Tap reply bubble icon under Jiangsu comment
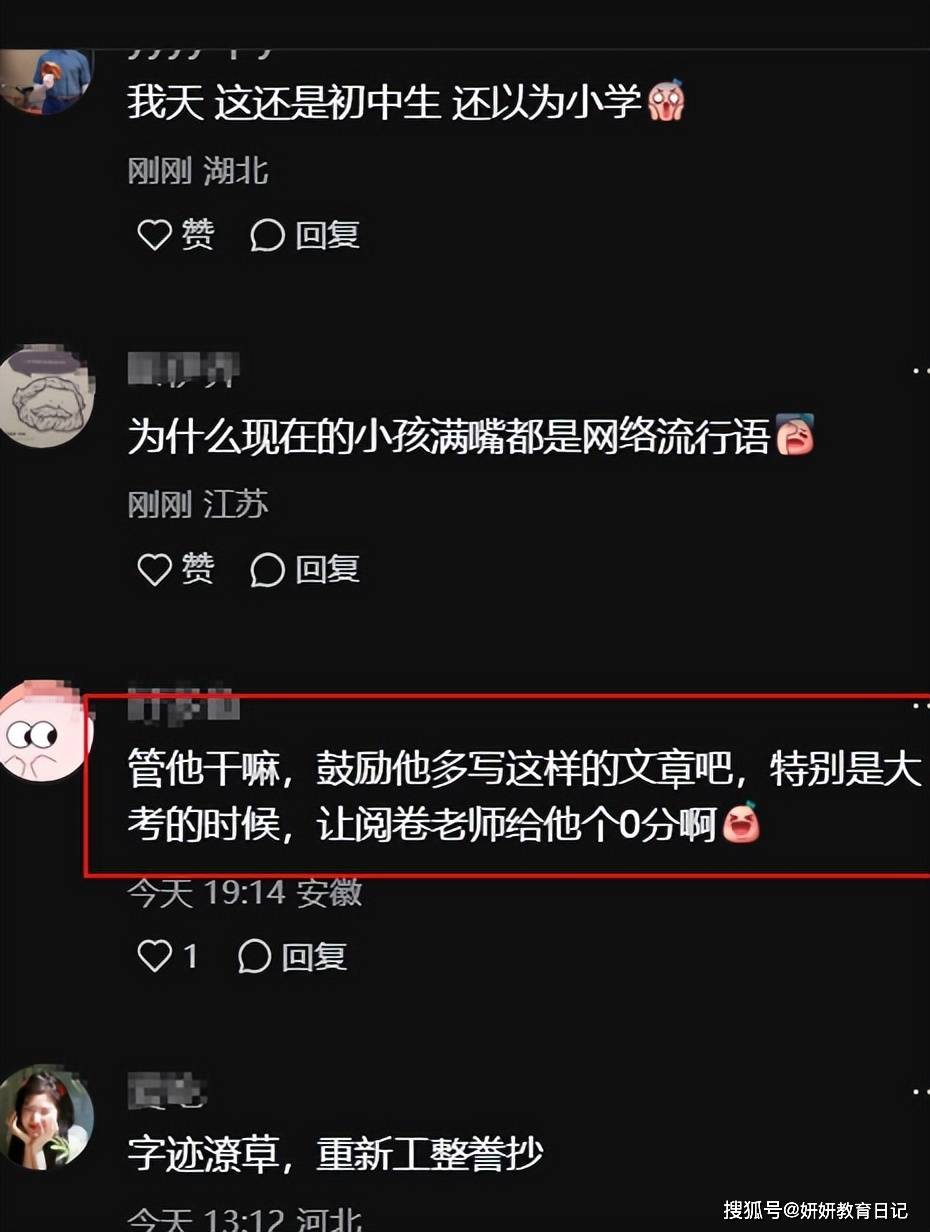This screenshot has width=930, height=1232. coord(267,569)
